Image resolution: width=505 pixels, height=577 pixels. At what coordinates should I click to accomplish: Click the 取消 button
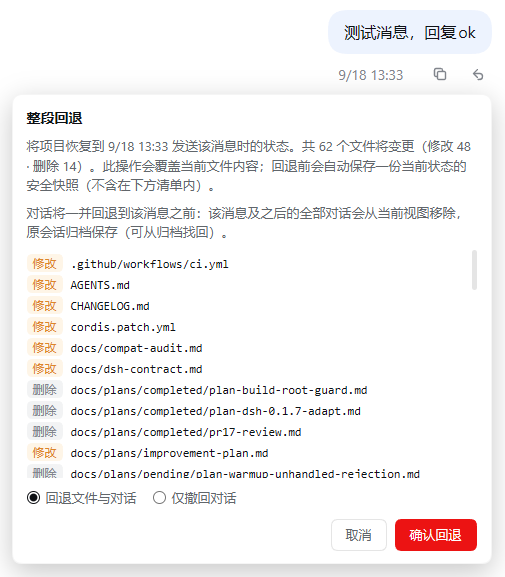pos(359,535)
